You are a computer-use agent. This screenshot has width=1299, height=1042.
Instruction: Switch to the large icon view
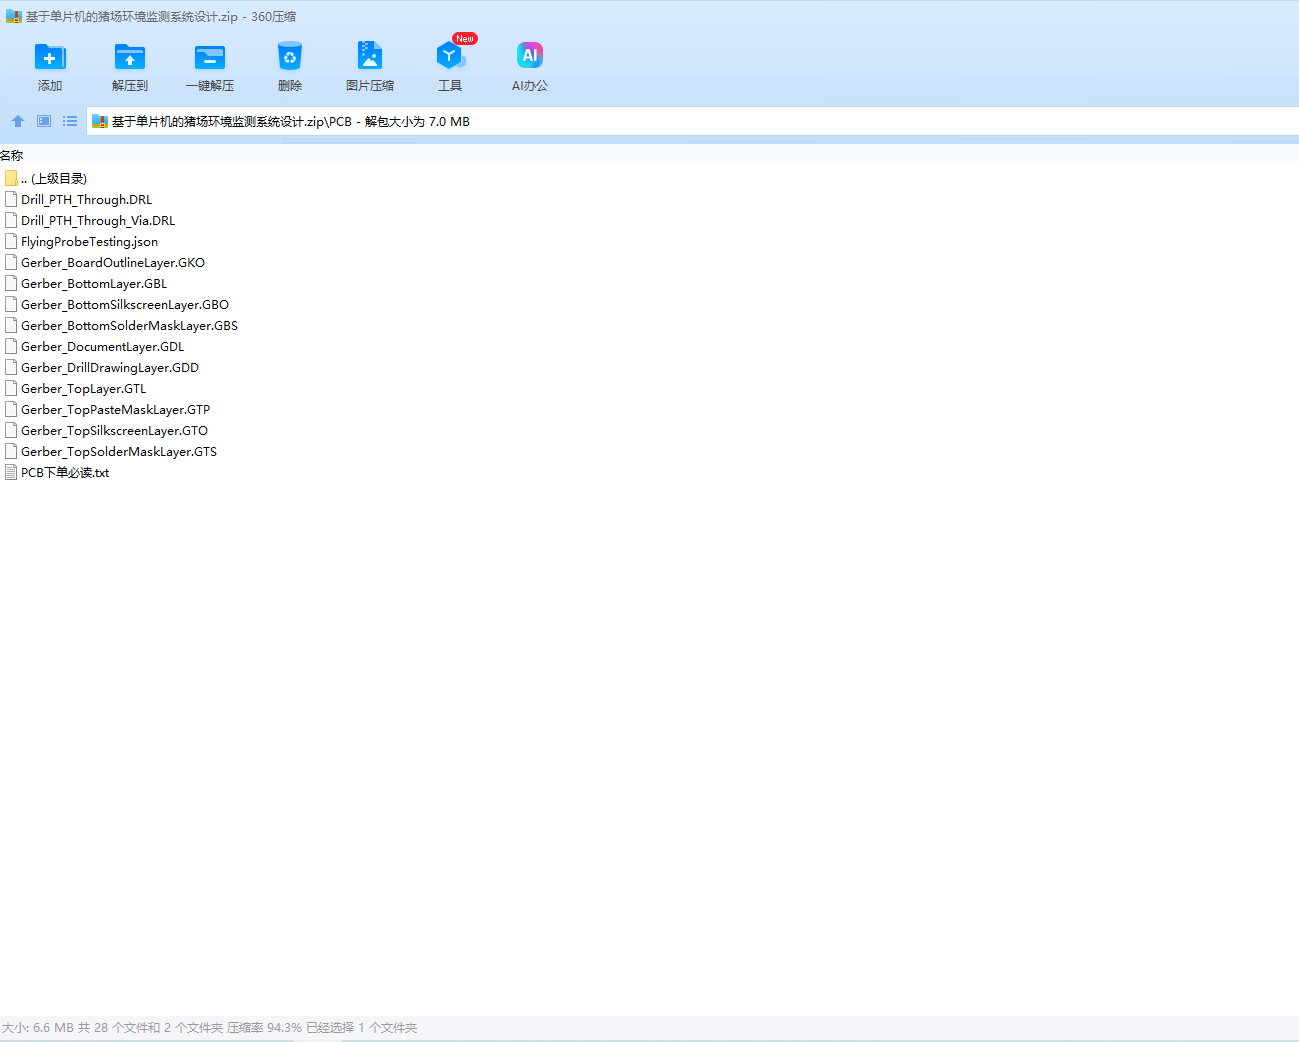[44, 121]
